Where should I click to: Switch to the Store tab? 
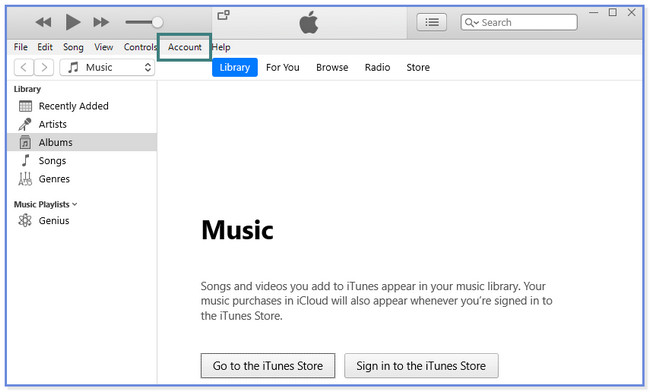pos(418,67)
